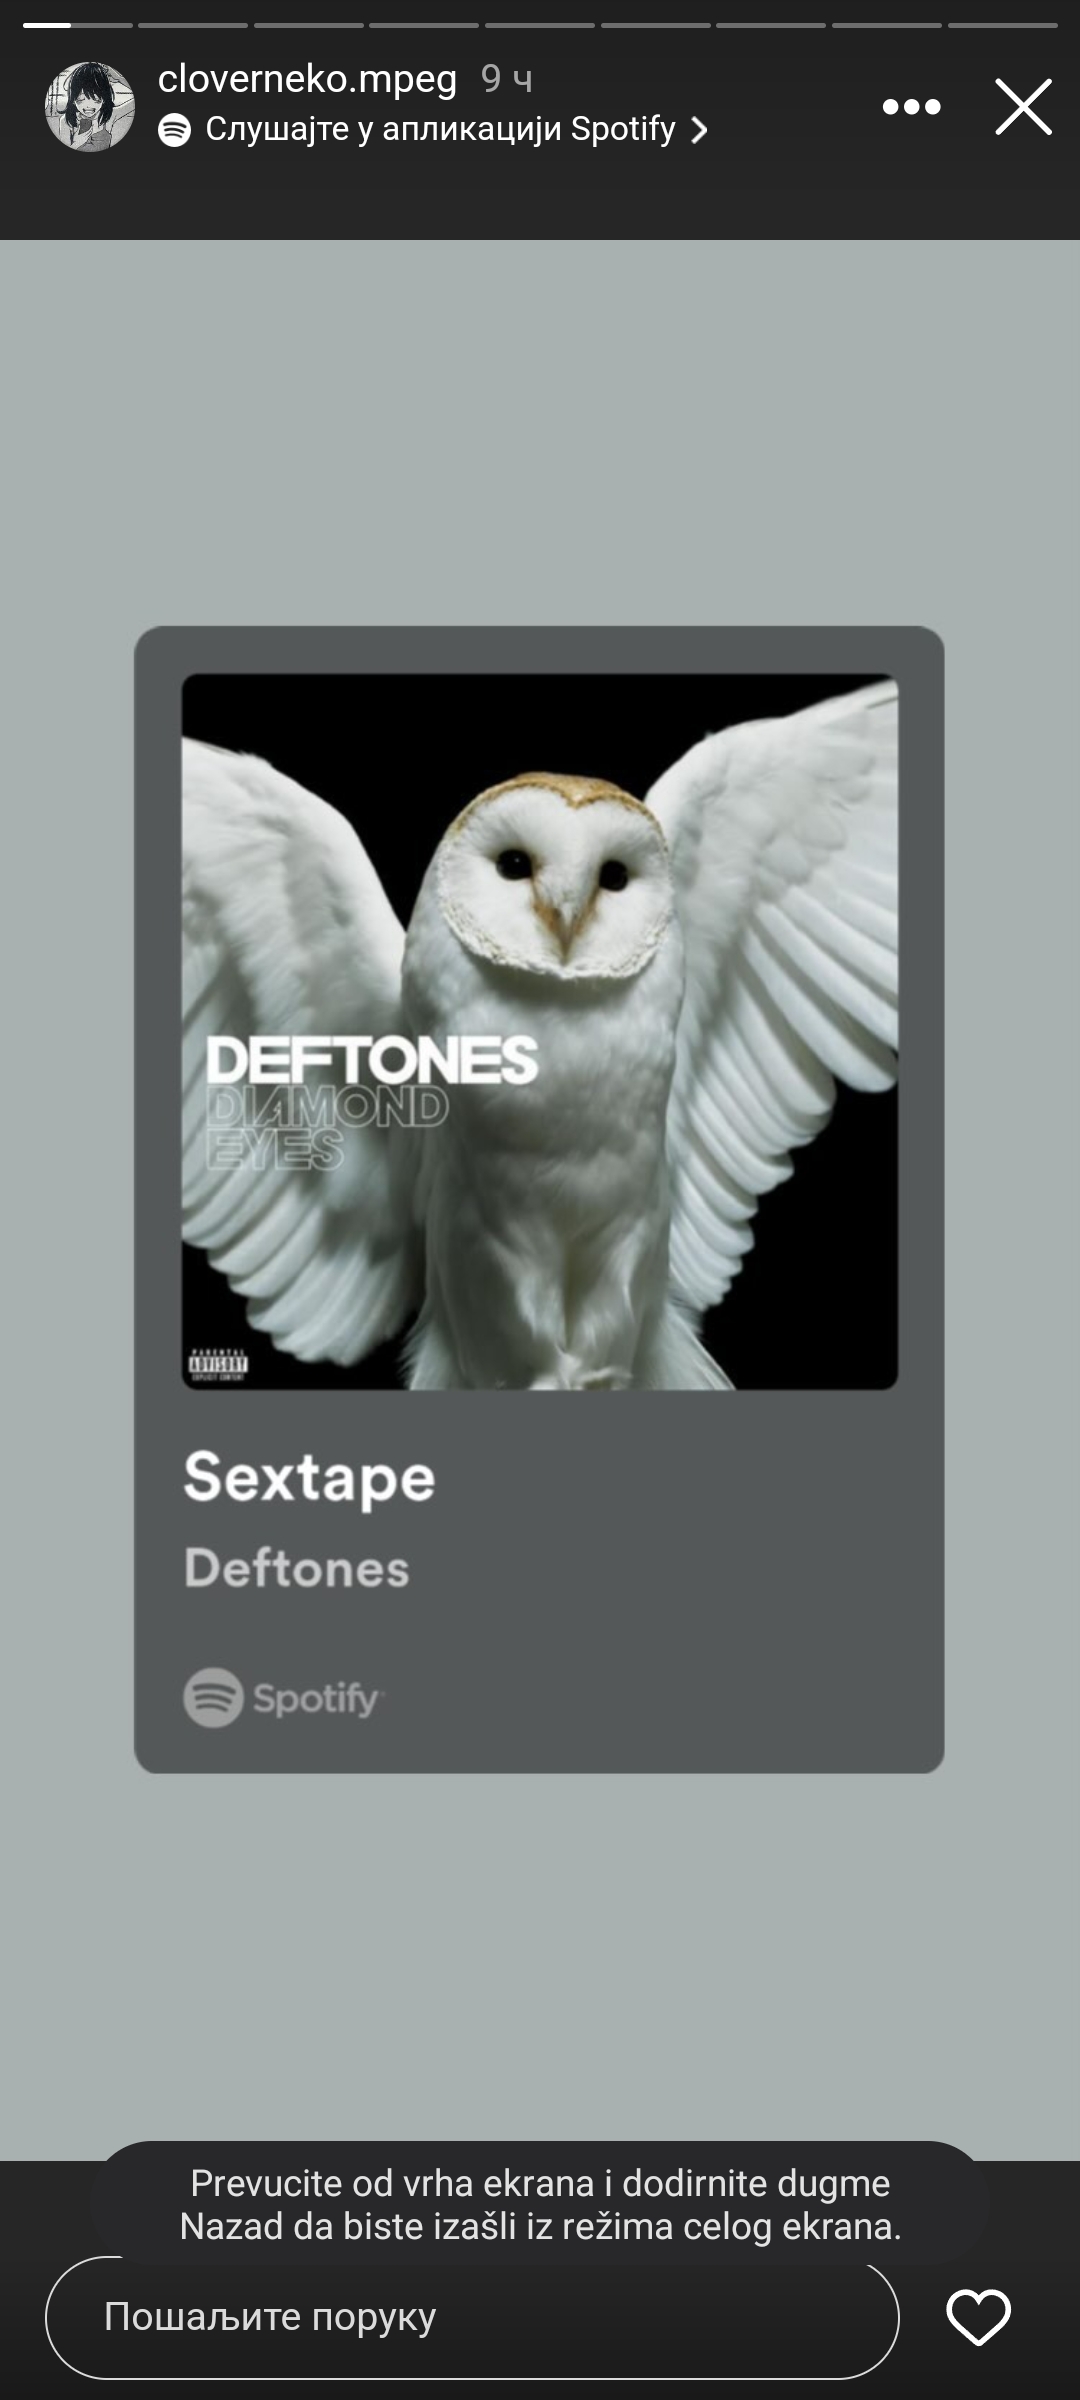
Task: Select the second story progress segment
Action: pyautogui.click(x=193, y=24)
